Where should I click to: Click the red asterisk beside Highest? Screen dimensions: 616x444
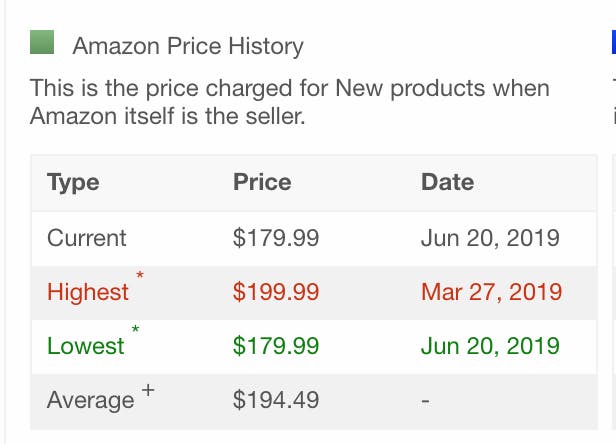(x=140, y=275)
